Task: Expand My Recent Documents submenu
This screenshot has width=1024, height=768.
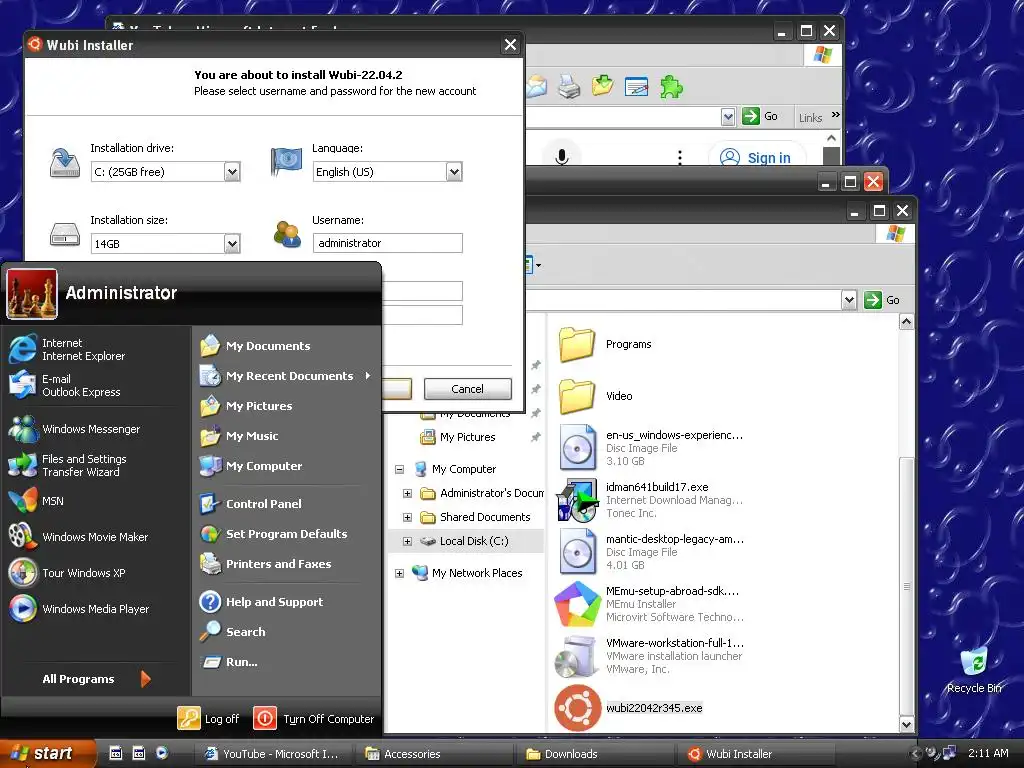Action: click(x=285, y=376)
